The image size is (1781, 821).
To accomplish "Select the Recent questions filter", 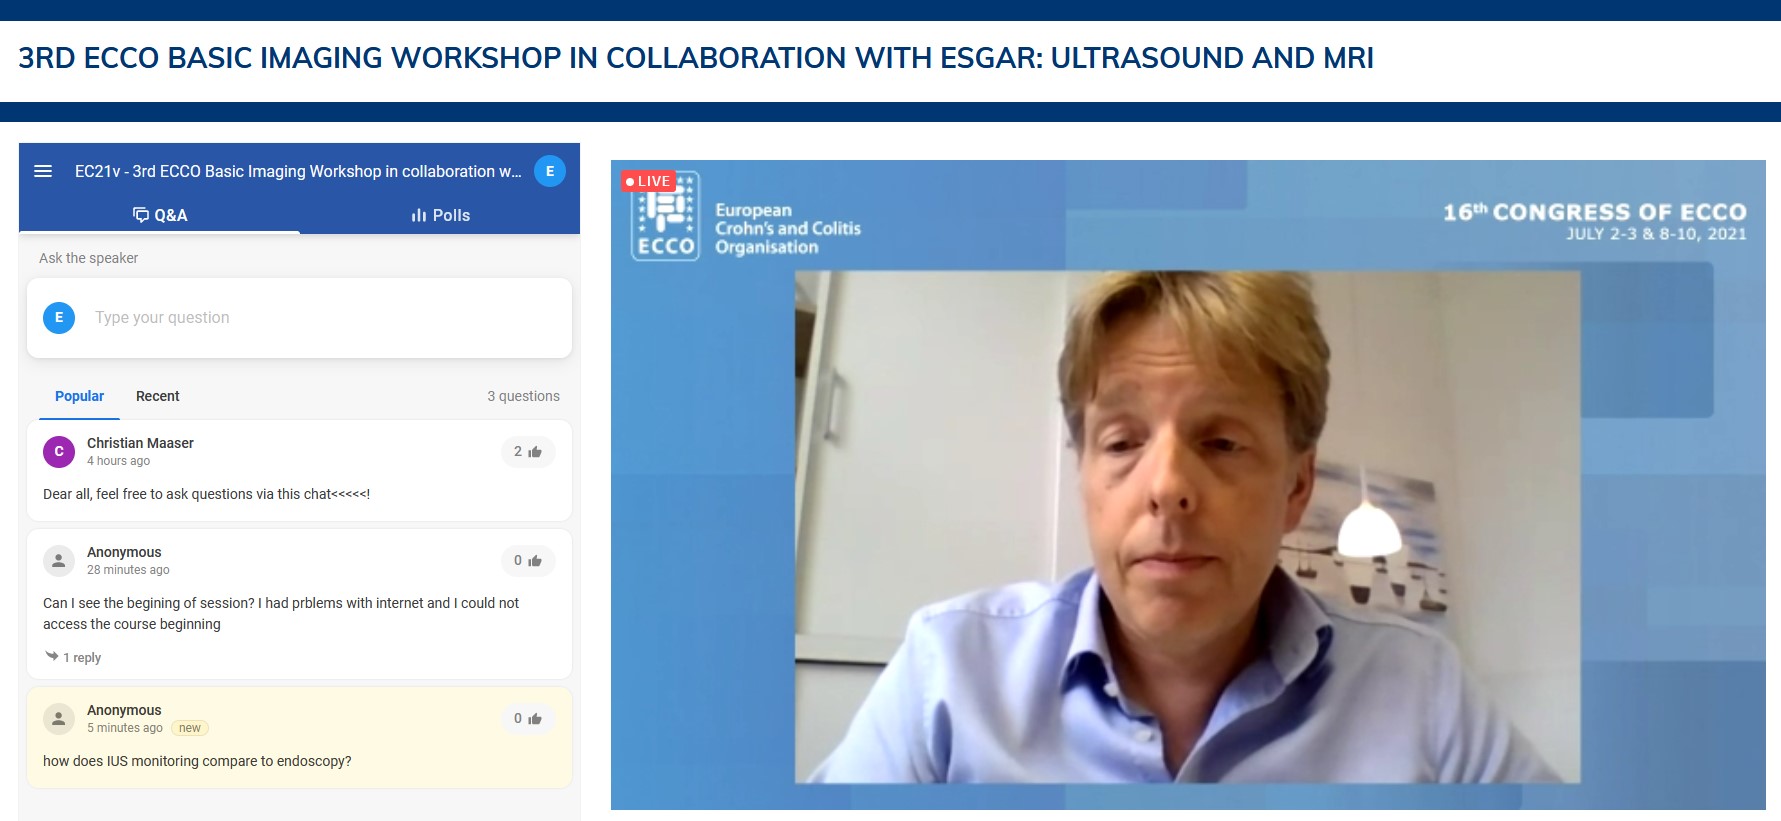I will 158,396.
